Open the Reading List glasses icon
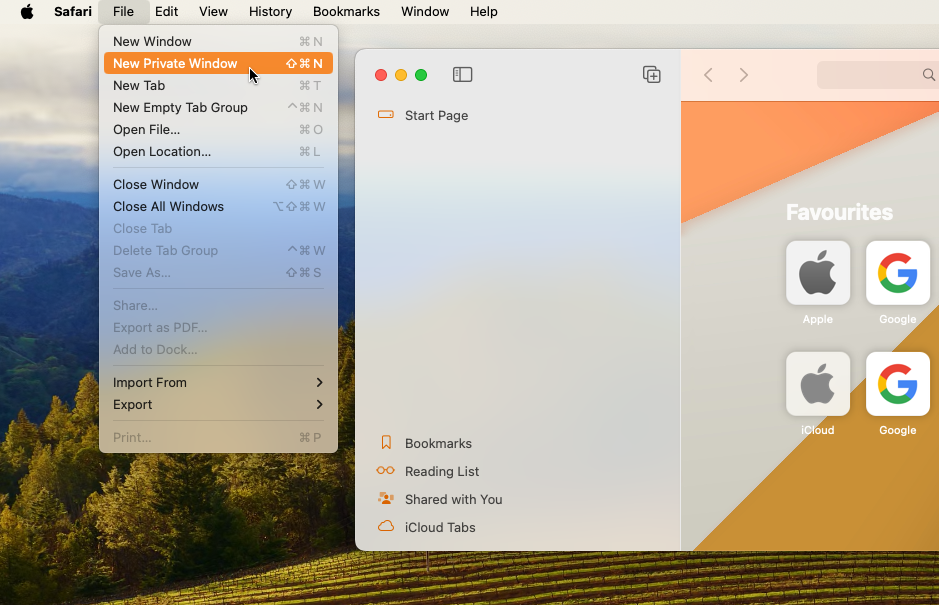Screen dimensions: 939x605 pos(385,471)
